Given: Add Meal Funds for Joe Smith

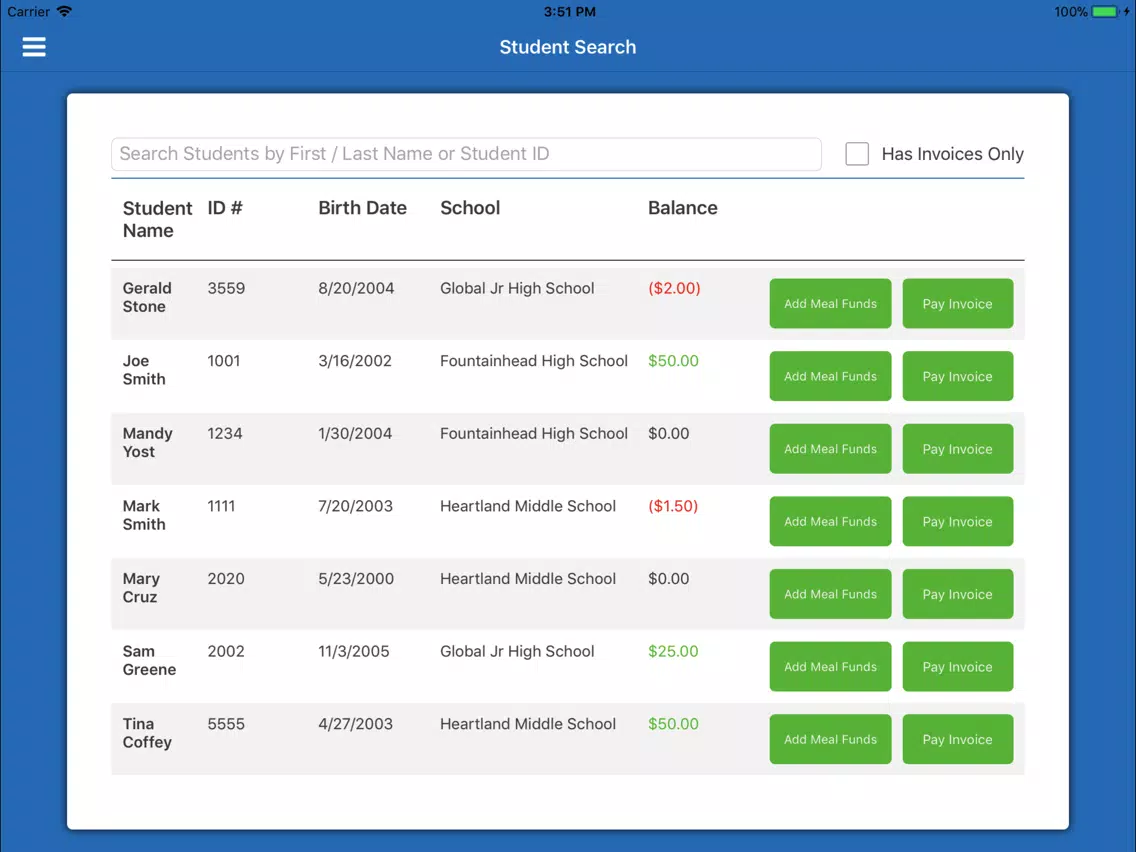Looking at the screenshot, I should coord(830,376).
